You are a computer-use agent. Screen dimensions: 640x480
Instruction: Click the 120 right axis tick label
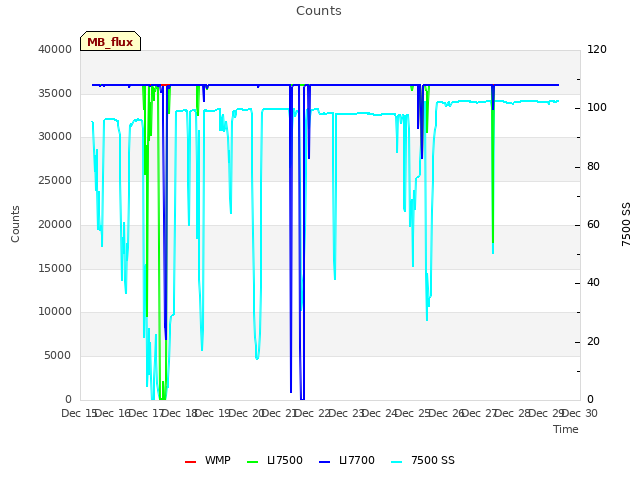click(x=597, y=49)
